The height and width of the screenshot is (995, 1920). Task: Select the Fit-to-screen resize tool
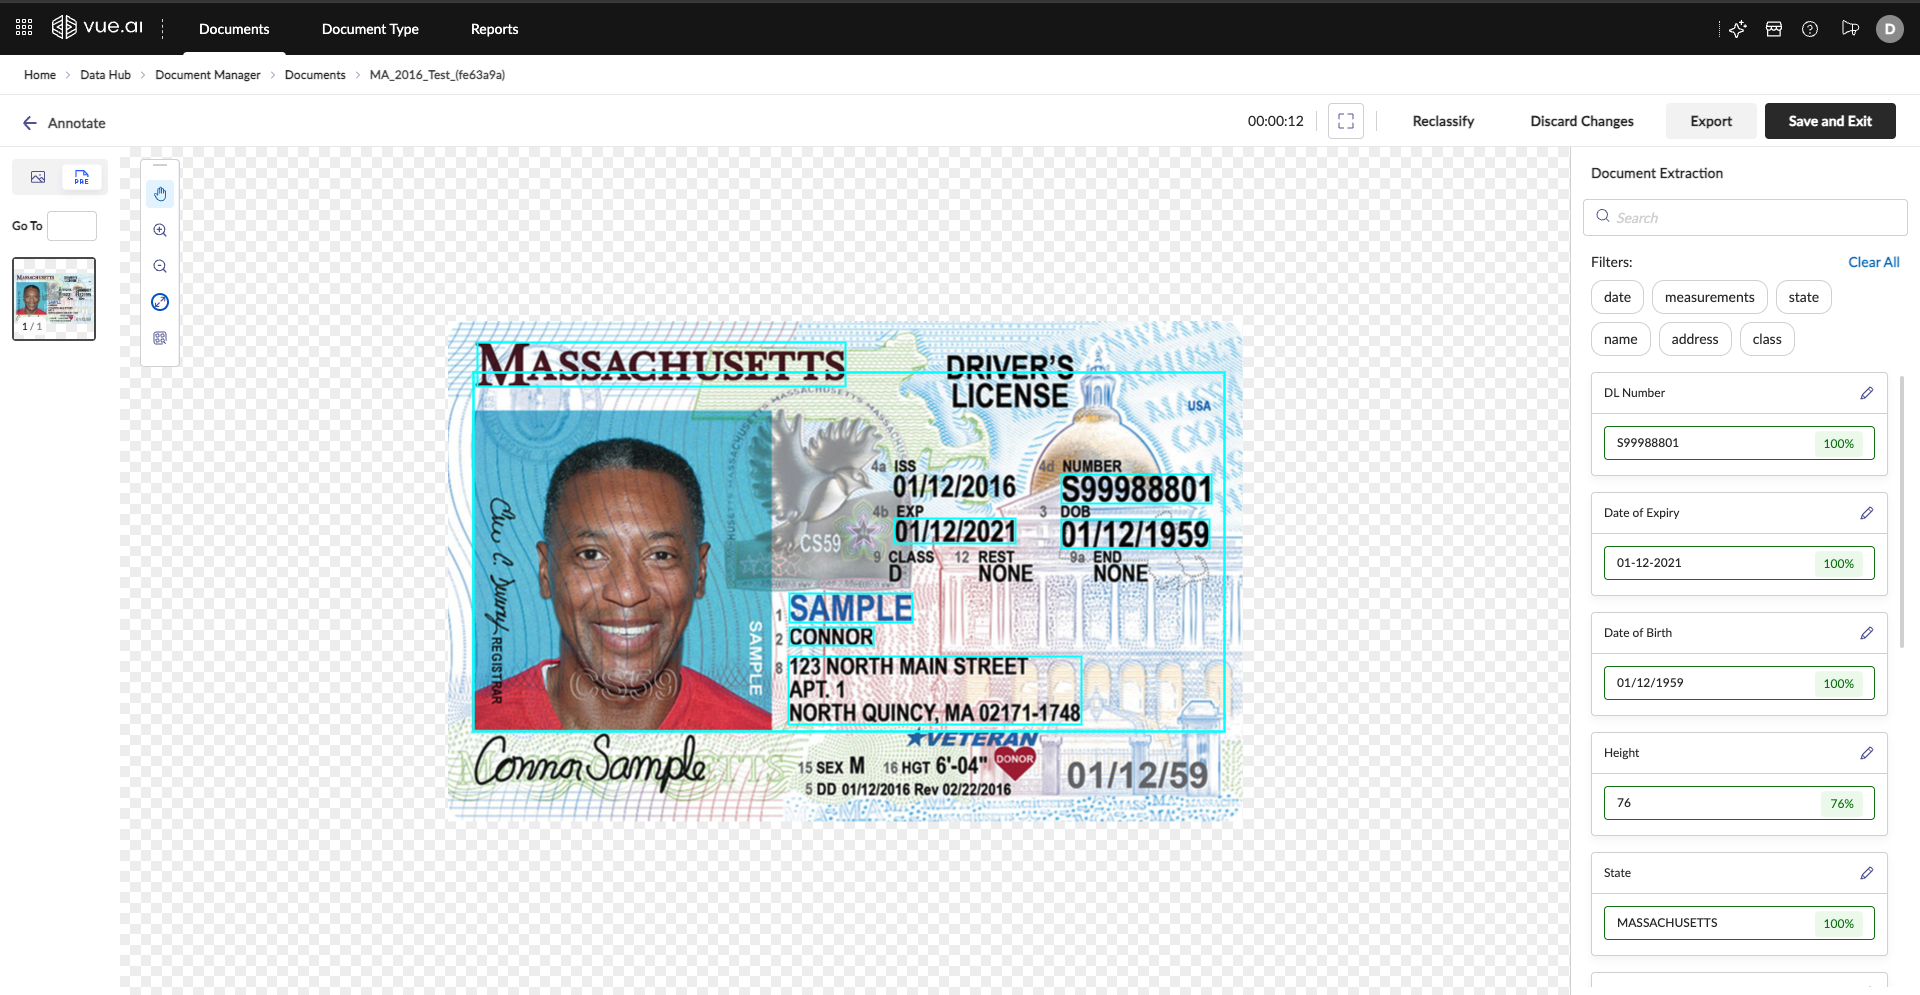pos(160,302)
